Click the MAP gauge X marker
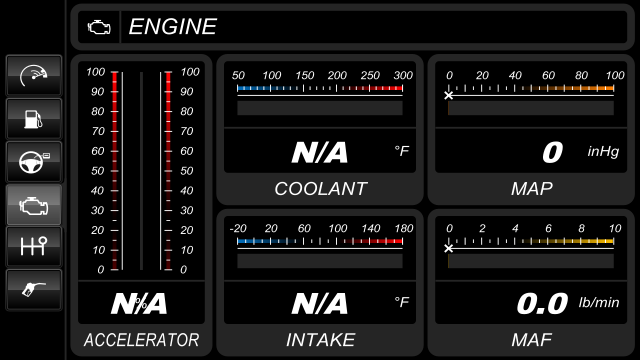Image resolution: width=640 pixels, height=360 pixels. pos(449,96)
